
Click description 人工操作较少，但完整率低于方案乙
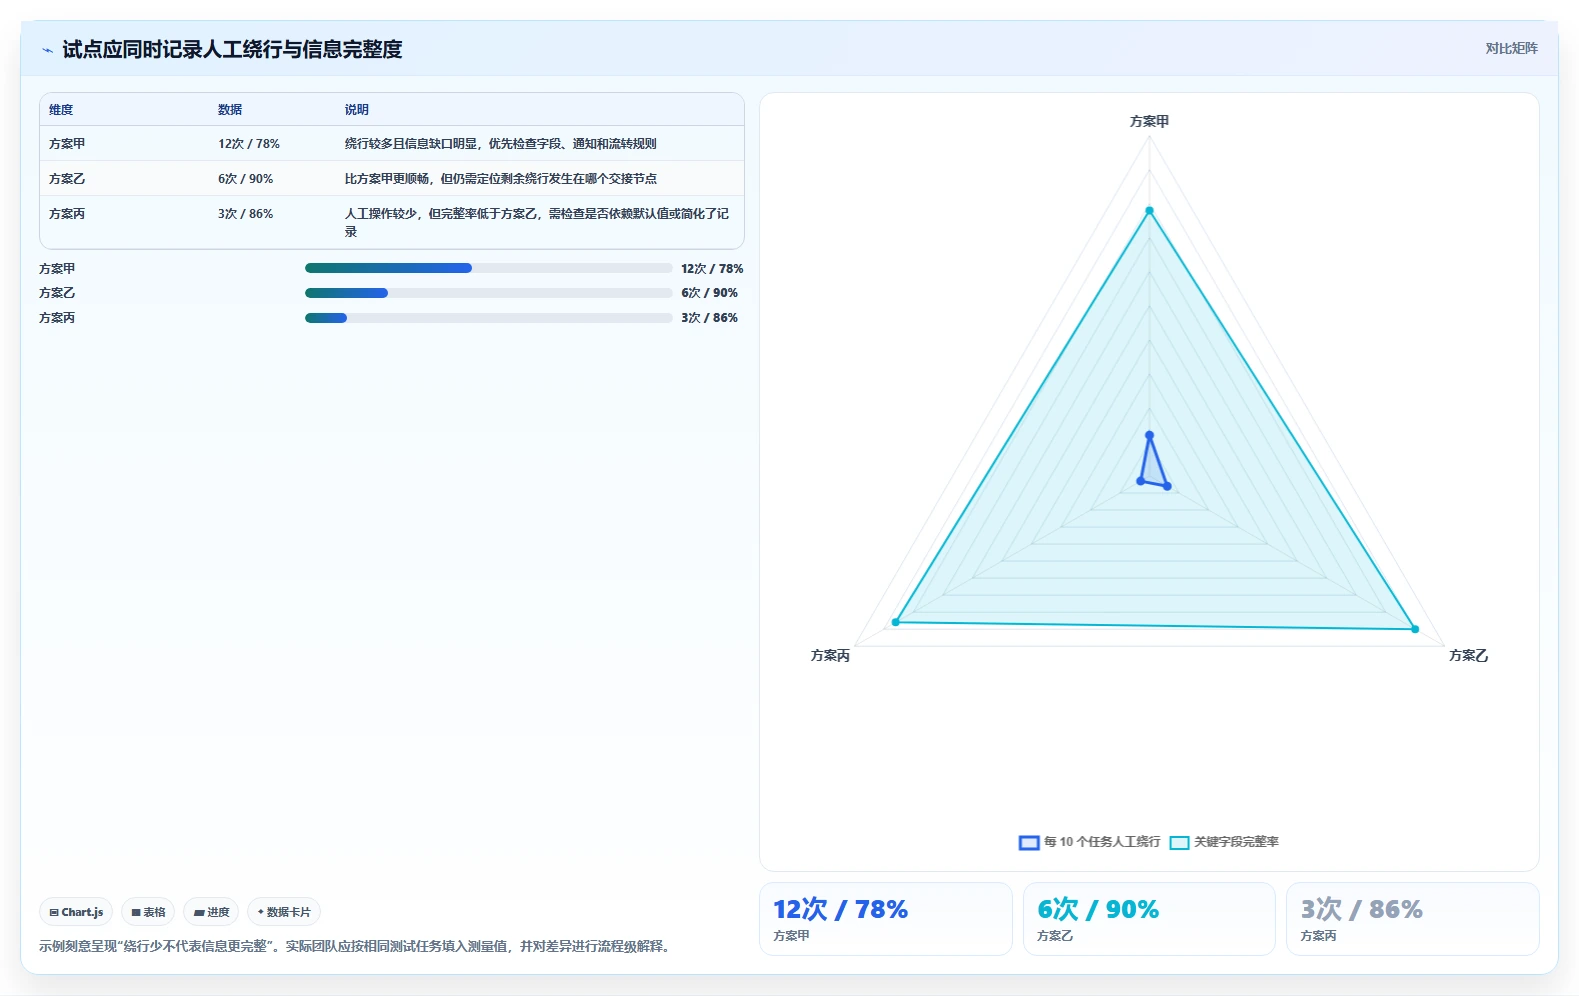(537, 222)
